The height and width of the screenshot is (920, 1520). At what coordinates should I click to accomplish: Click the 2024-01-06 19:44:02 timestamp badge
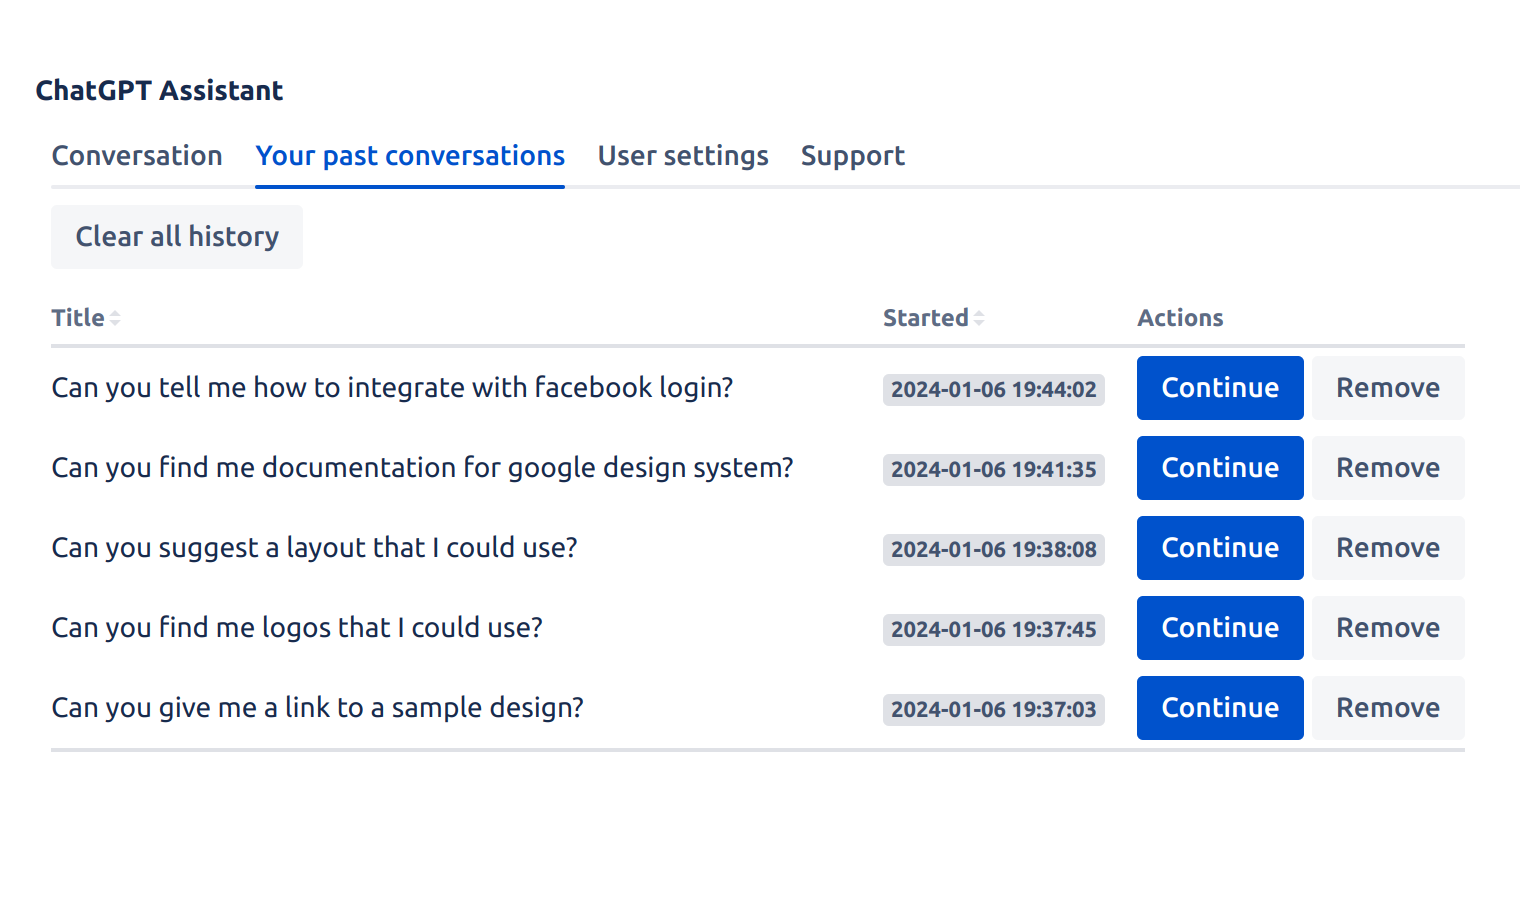(x=993, y=390)
